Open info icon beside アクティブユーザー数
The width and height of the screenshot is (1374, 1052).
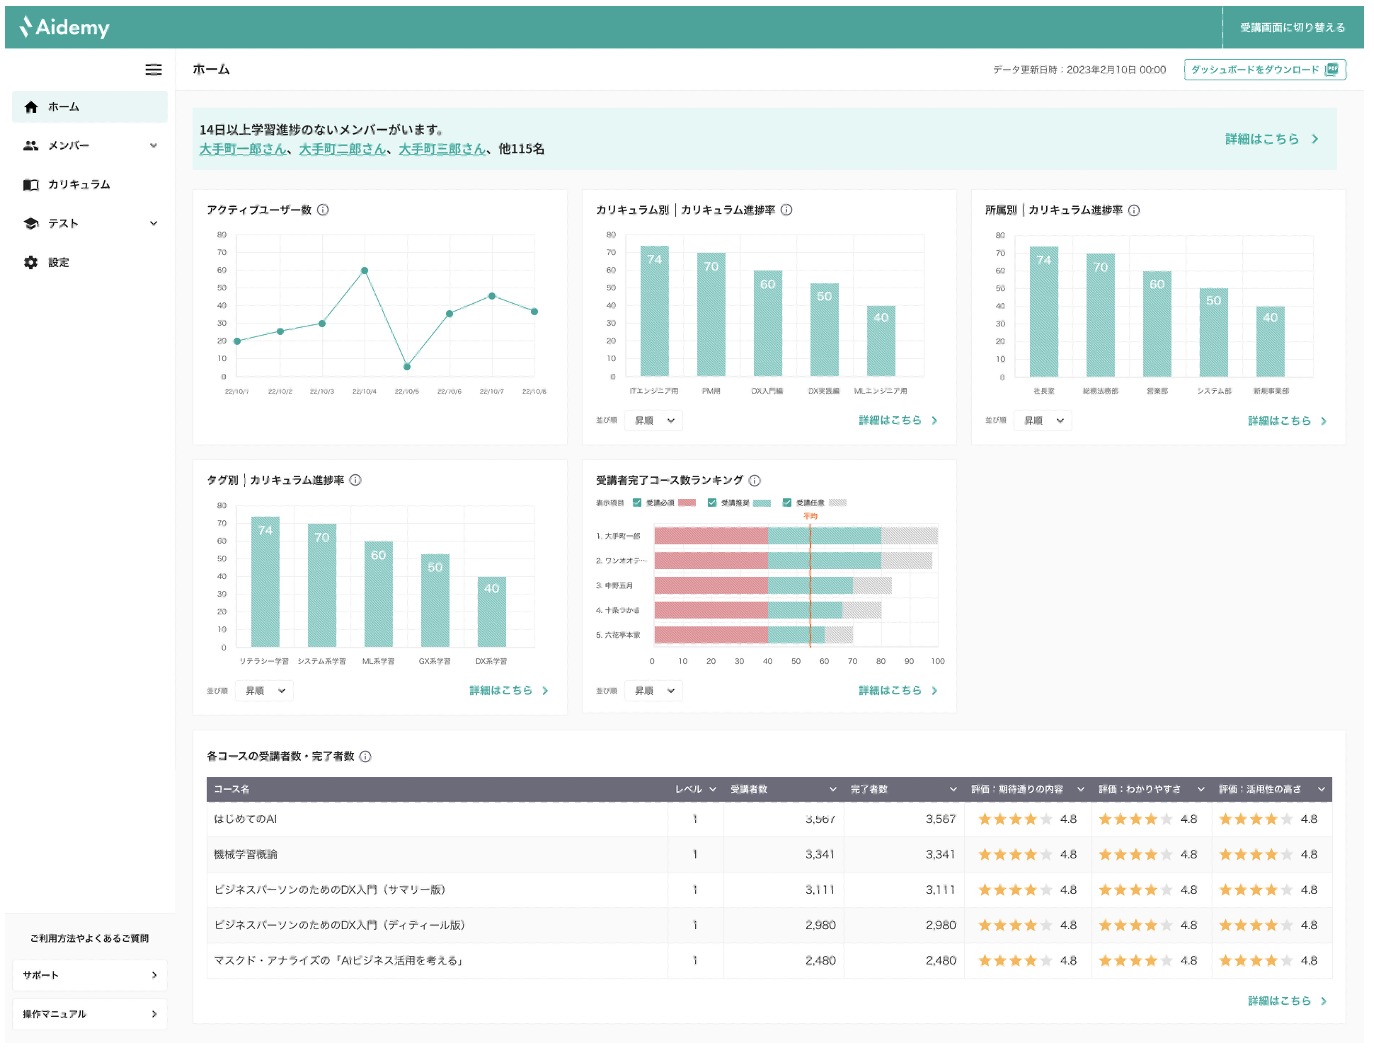[323, 210]
